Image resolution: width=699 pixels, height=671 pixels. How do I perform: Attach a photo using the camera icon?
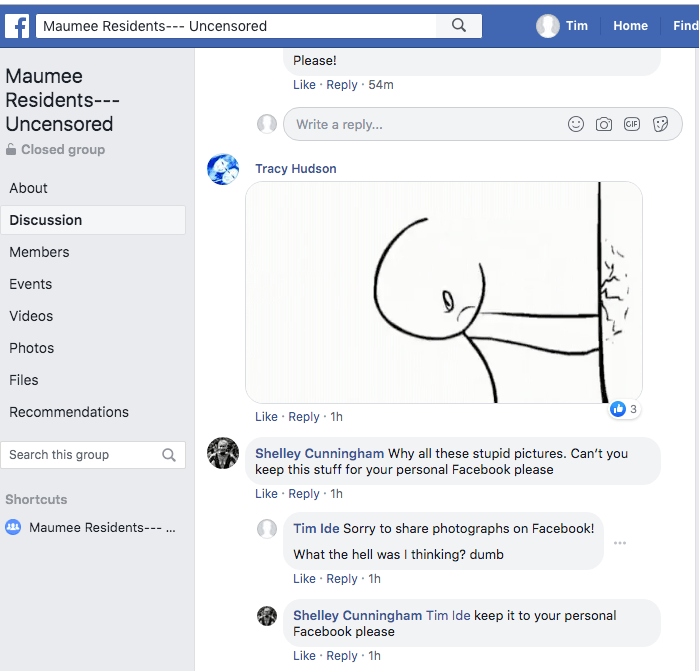604,124
